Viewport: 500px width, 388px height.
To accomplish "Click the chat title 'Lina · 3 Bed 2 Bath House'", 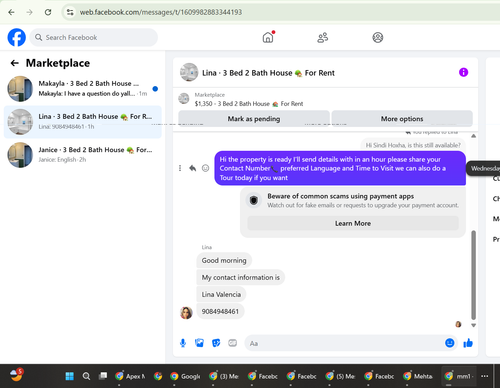I will pyautogui.click(x=268, y=73).
